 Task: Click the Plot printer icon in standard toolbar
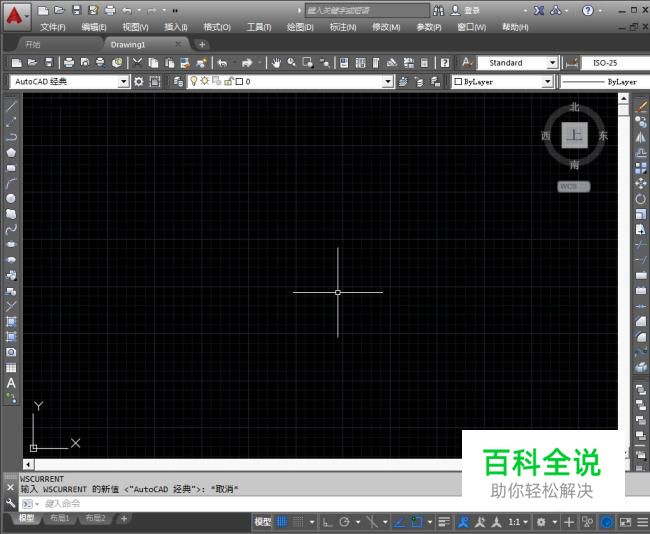69,63
